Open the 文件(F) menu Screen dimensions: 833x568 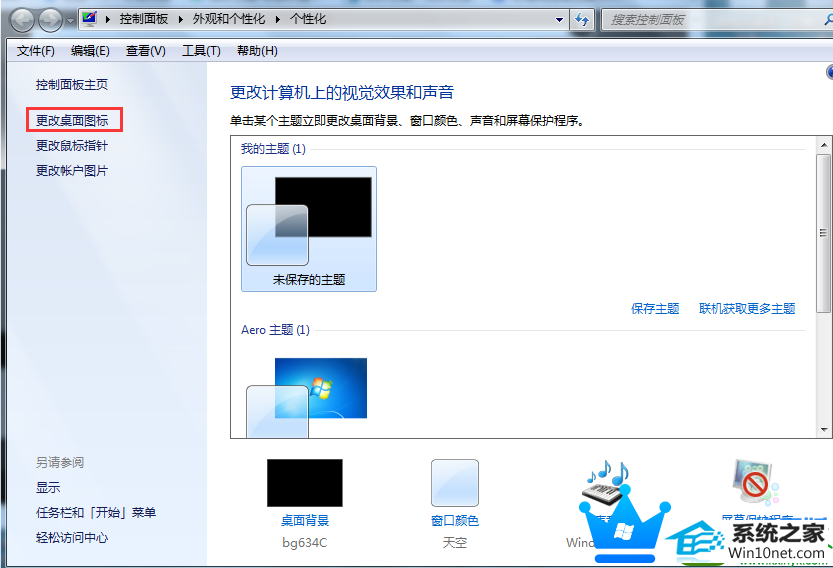click(36, 51)
